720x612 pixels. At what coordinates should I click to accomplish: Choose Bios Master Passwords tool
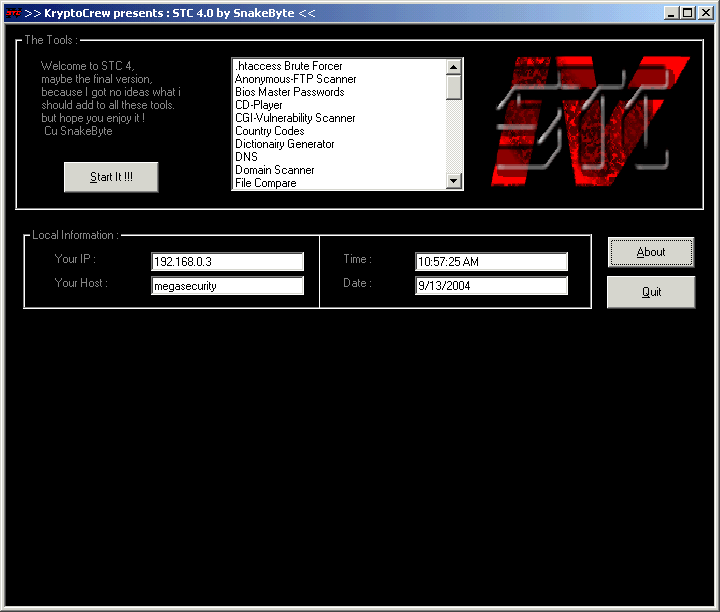[289, 92]
